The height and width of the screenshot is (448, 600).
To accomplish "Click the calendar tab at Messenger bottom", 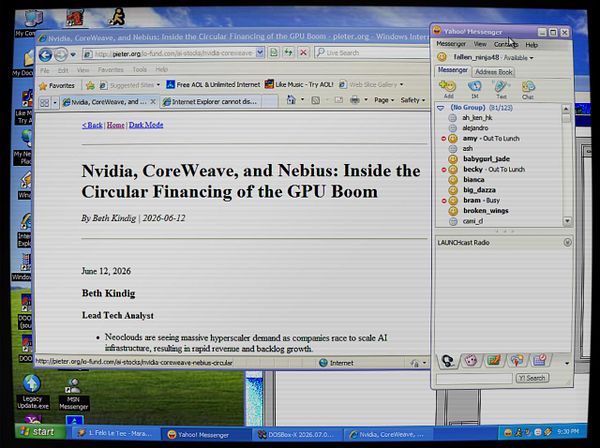I will [540, 360].
